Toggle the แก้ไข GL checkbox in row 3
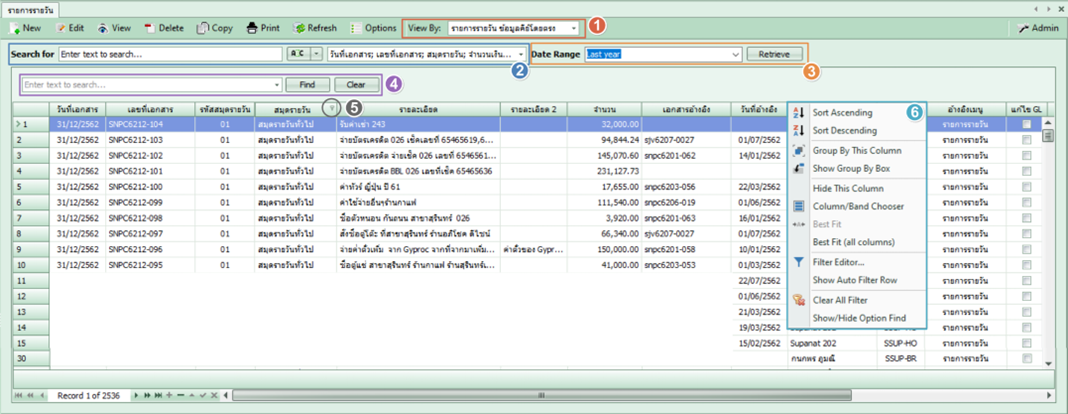This screenshot has width=1068, height=414. pos(1025,158)
